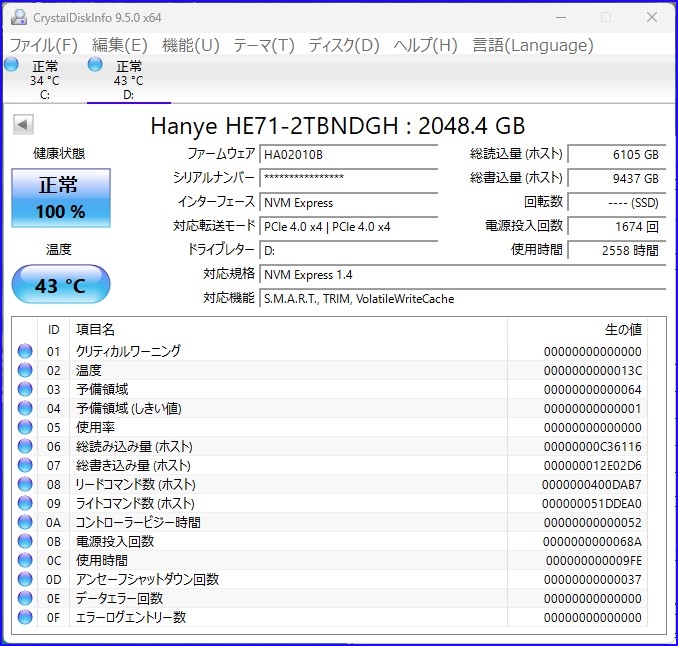Click status orb of 電源投入回数 attribute row

tap(25, 541)
